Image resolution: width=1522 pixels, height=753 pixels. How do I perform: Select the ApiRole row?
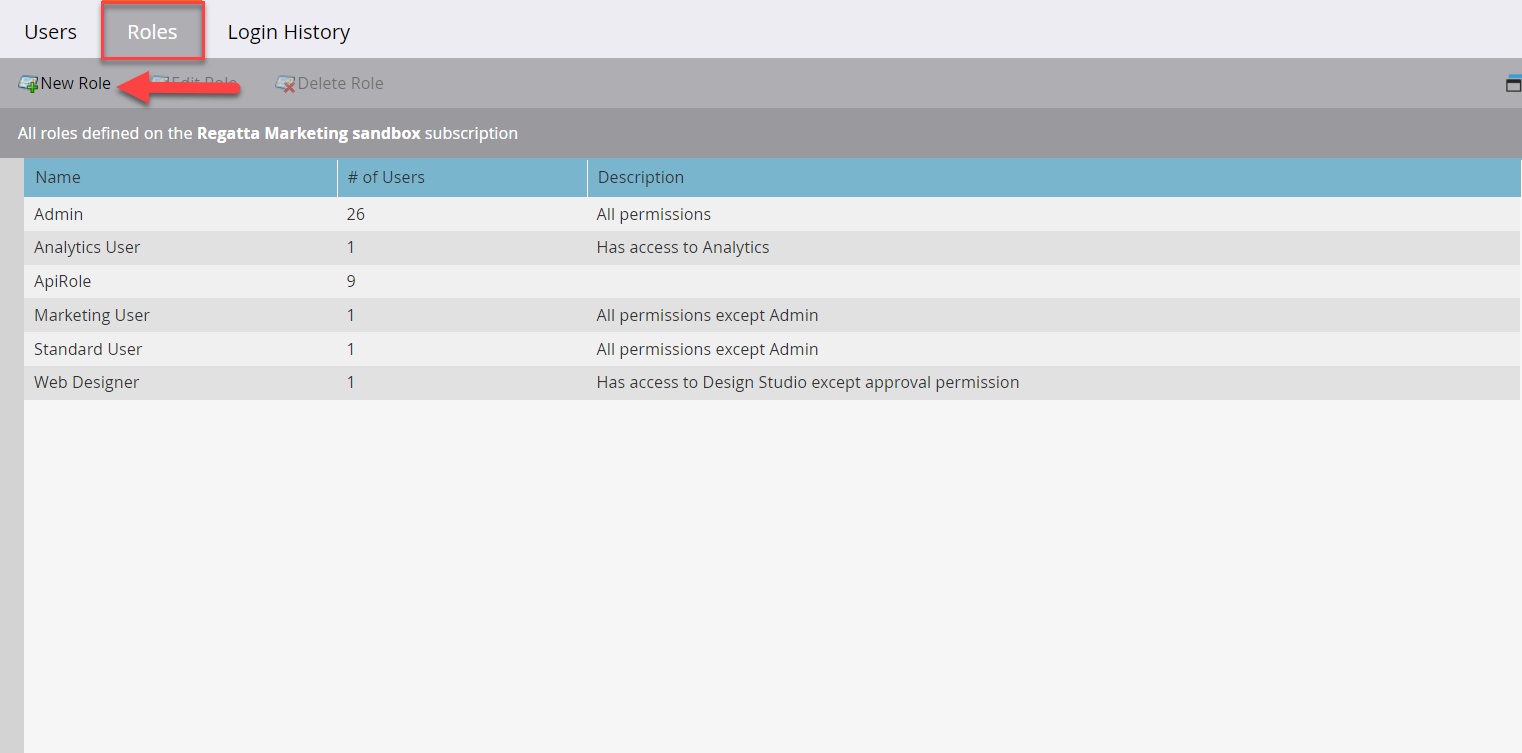[x=772, y=281]
